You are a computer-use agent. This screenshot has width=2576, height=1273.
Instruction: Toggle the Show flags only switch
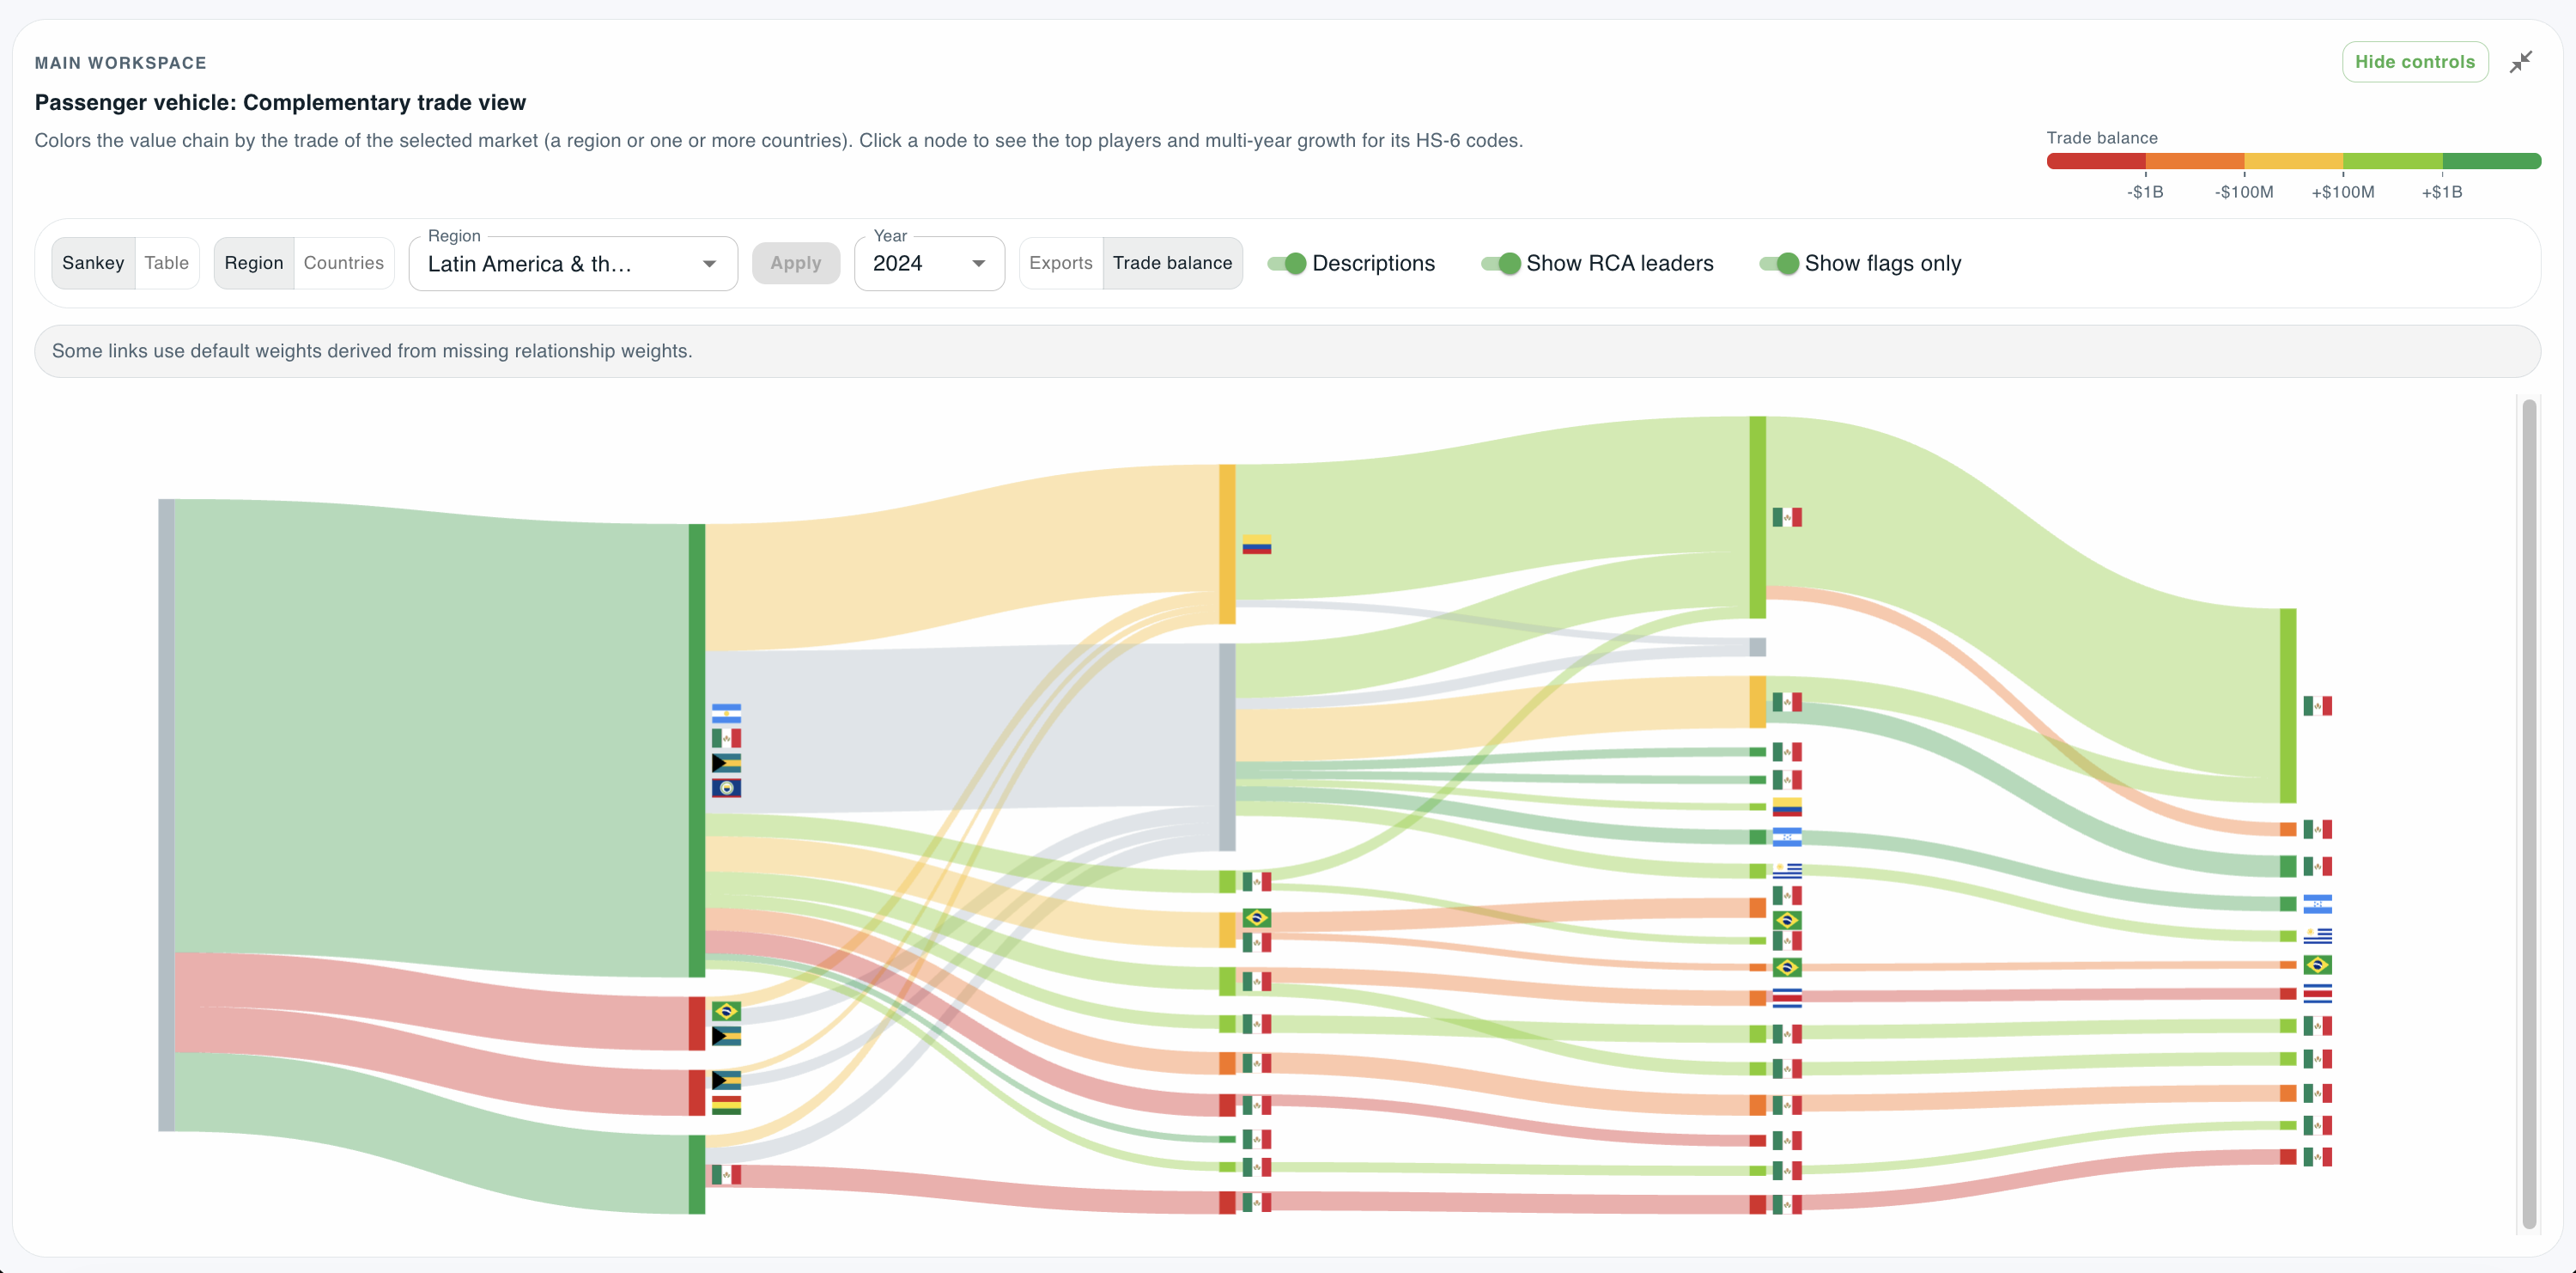(1779, 264)
